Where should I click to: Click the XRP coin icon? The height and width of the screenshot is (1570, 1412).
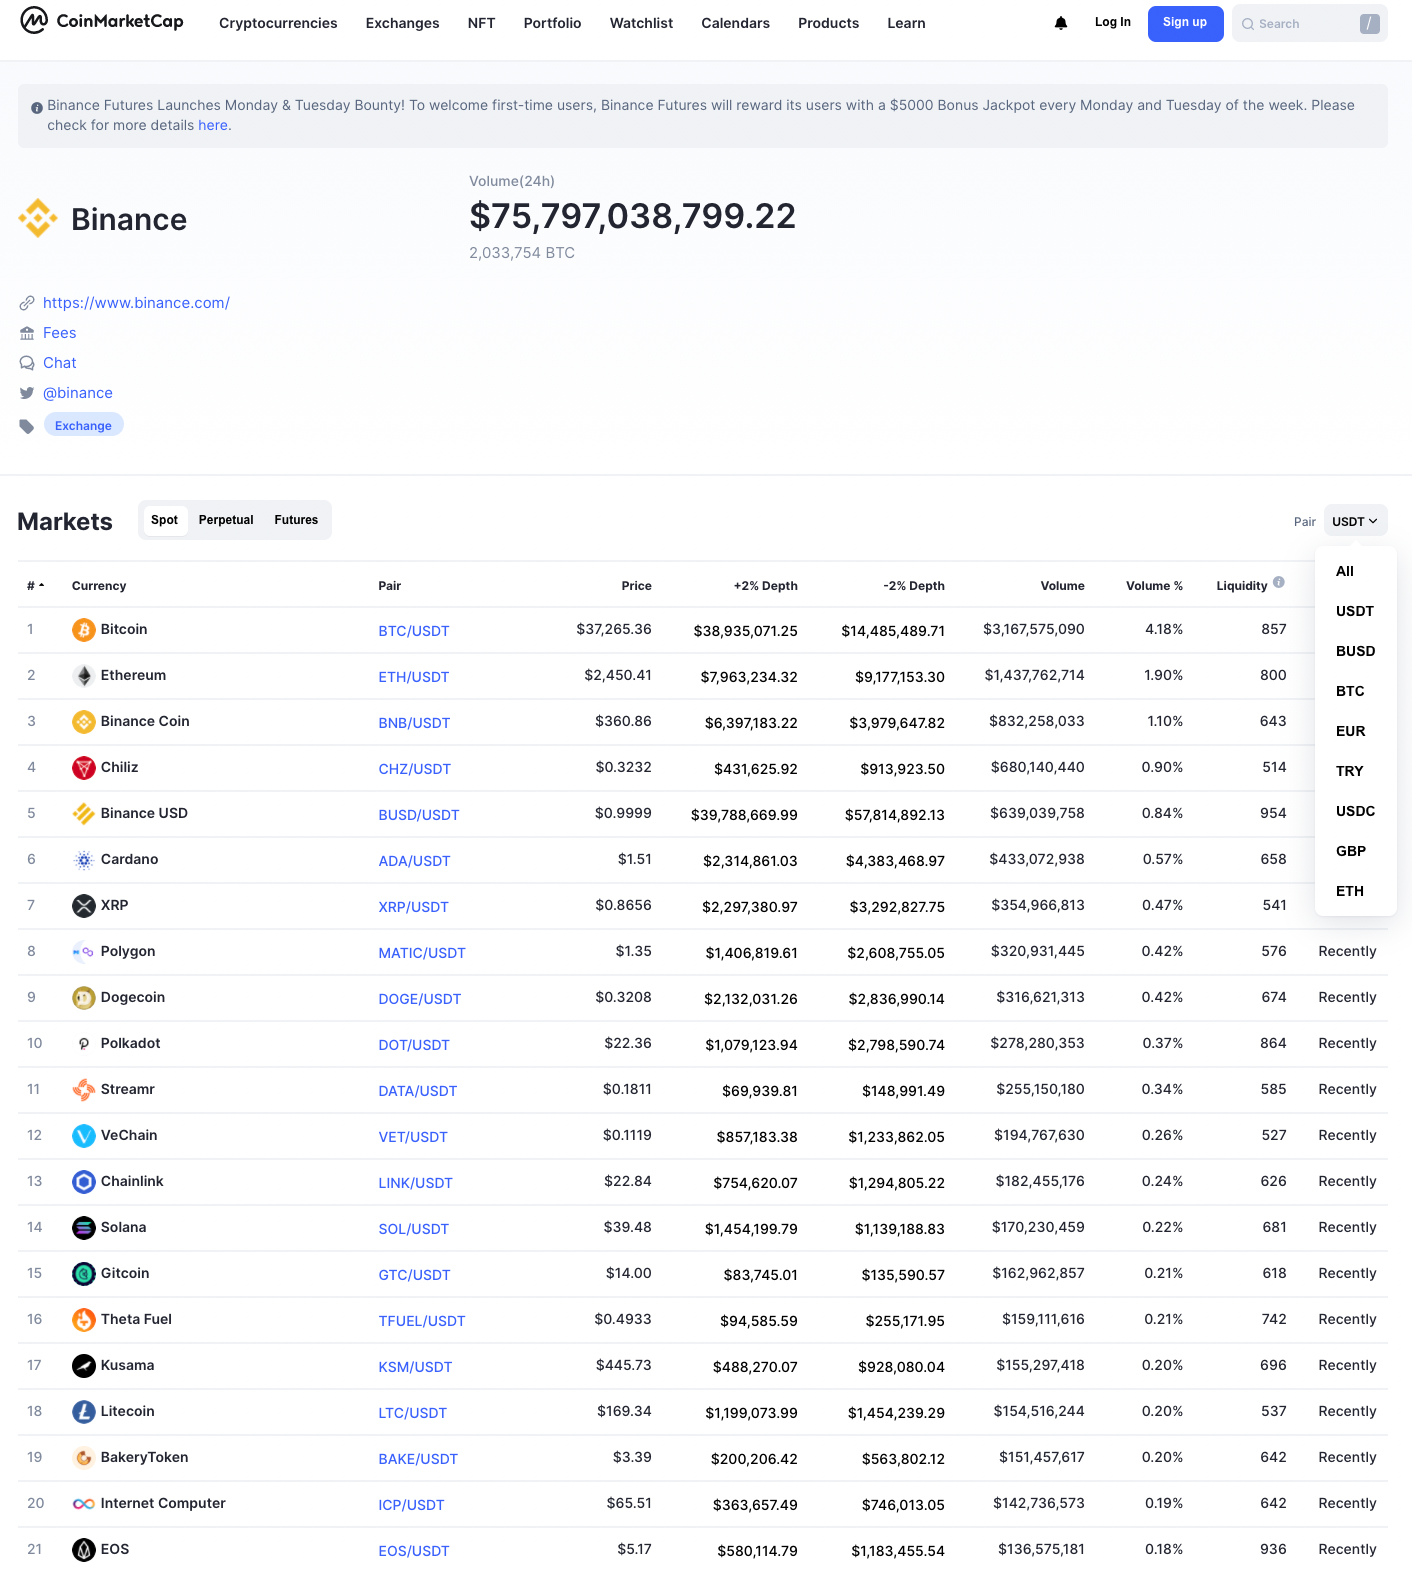pyautogui.click(x=84, y=906)
